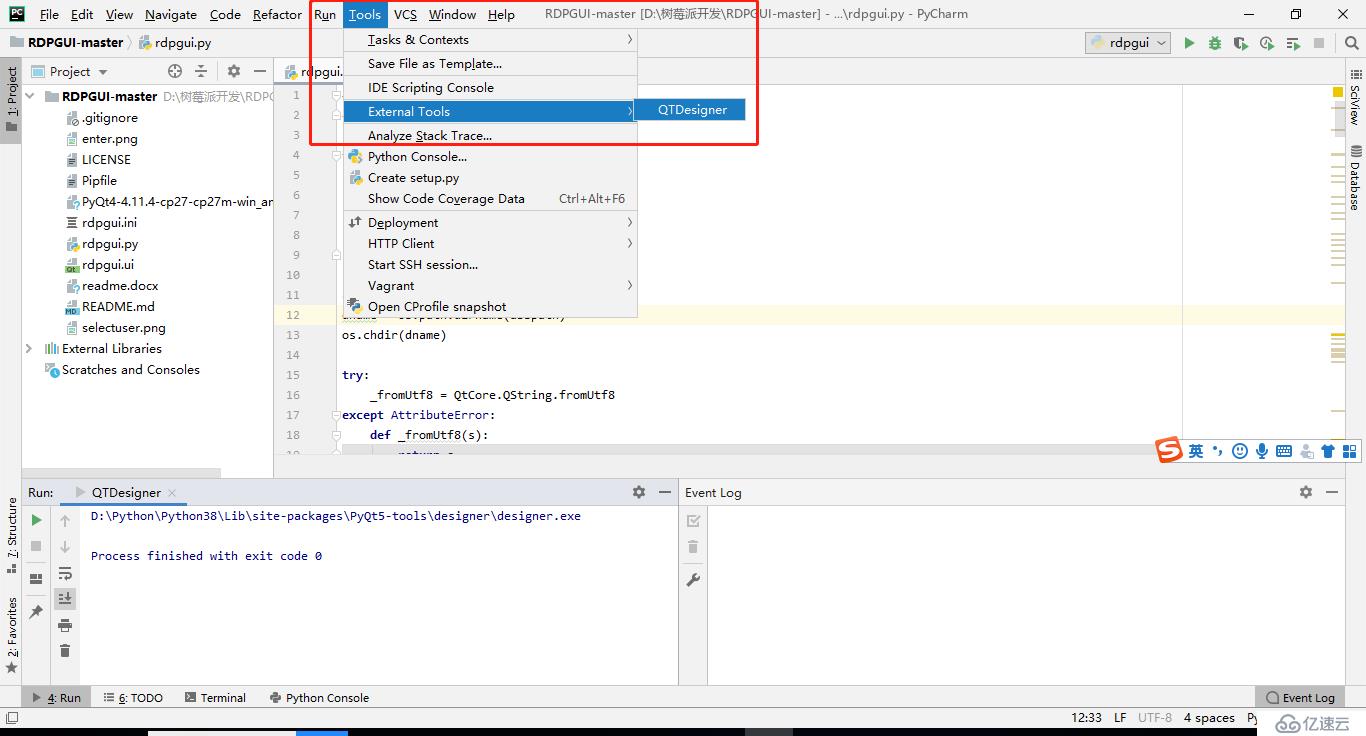Collapse all using Project panel collapse icon

[201, 71]
